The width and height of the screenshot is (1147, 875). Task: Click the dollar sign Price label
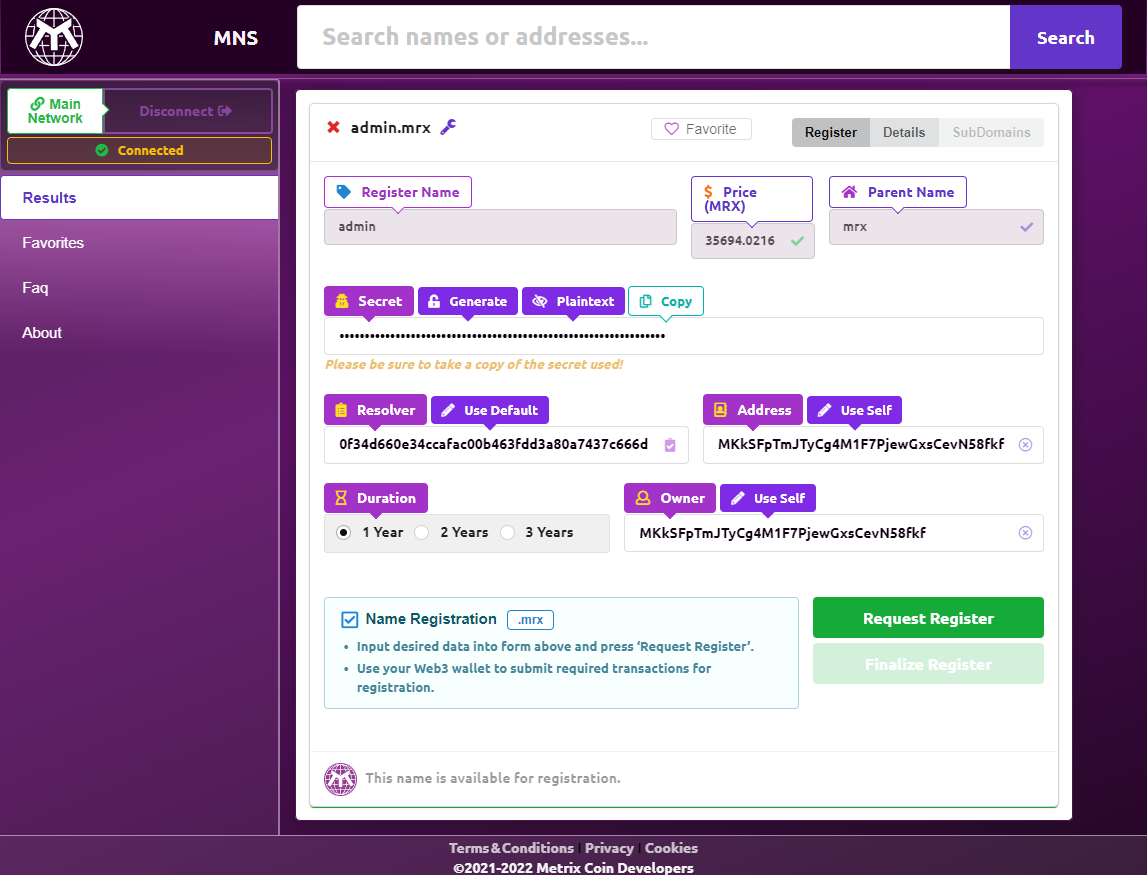pos(752,199)
